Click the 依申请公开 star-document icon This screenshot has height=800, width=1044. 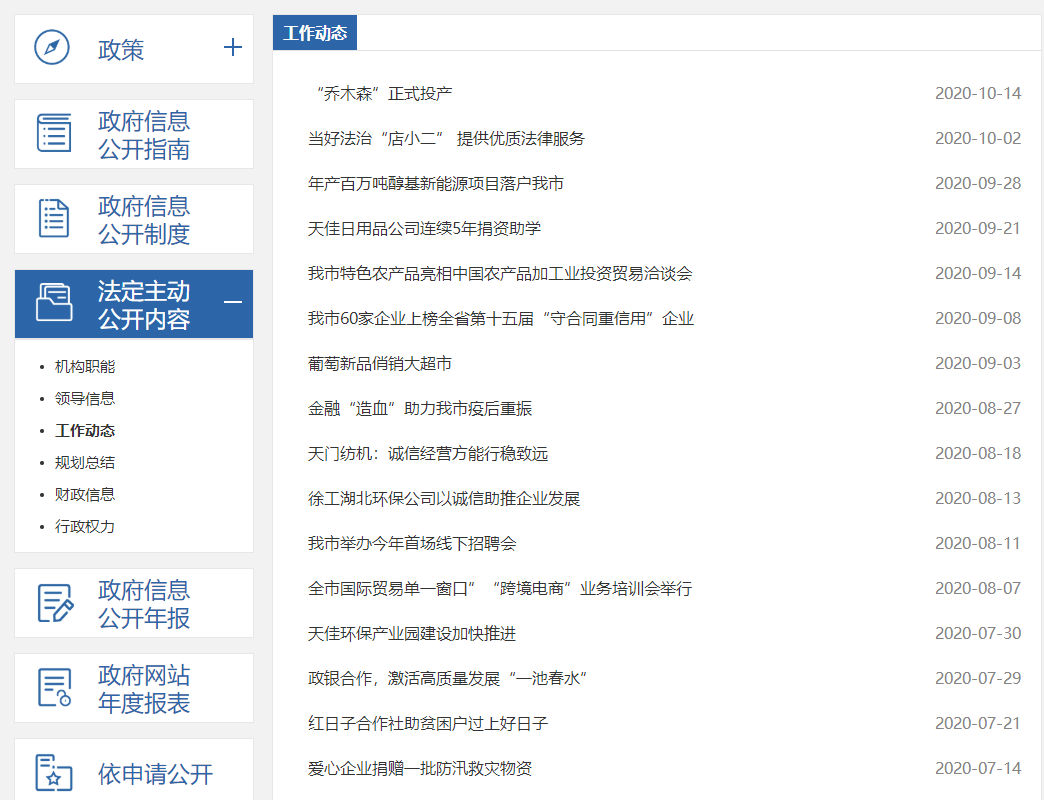[x=54, y=773]
